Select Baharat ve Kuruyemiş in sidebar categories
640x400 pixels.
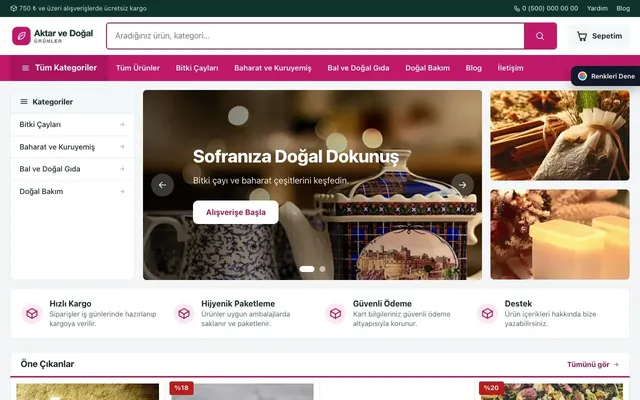pos(72,147)
